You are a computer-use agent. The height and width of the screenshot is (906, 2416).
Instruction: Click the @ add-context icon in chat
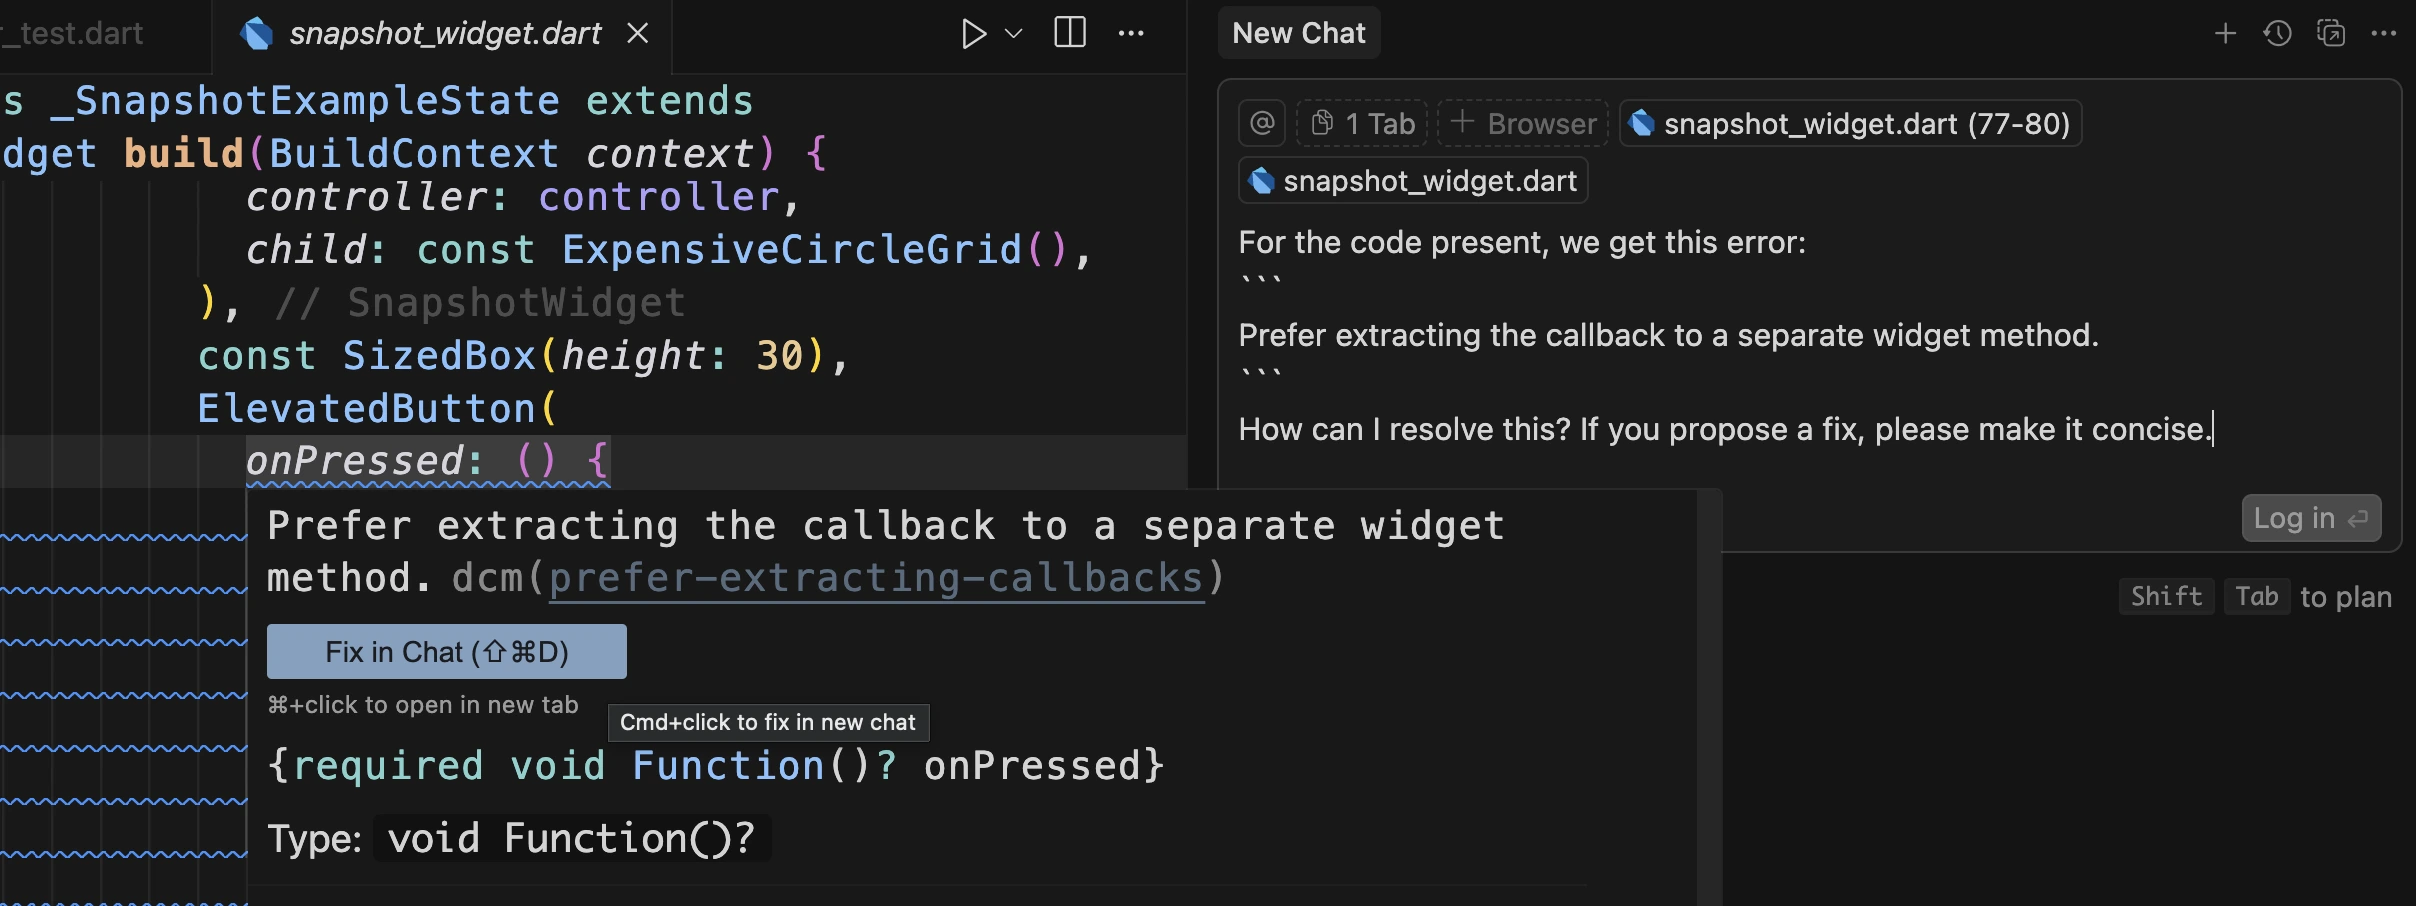[x=1261, y=122]
